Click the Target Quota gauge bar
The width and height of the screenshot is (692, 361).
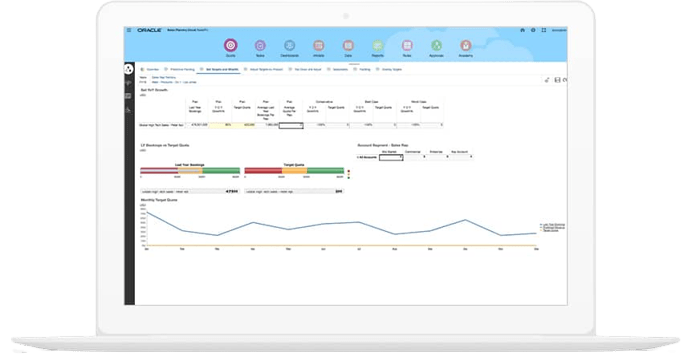294,170
